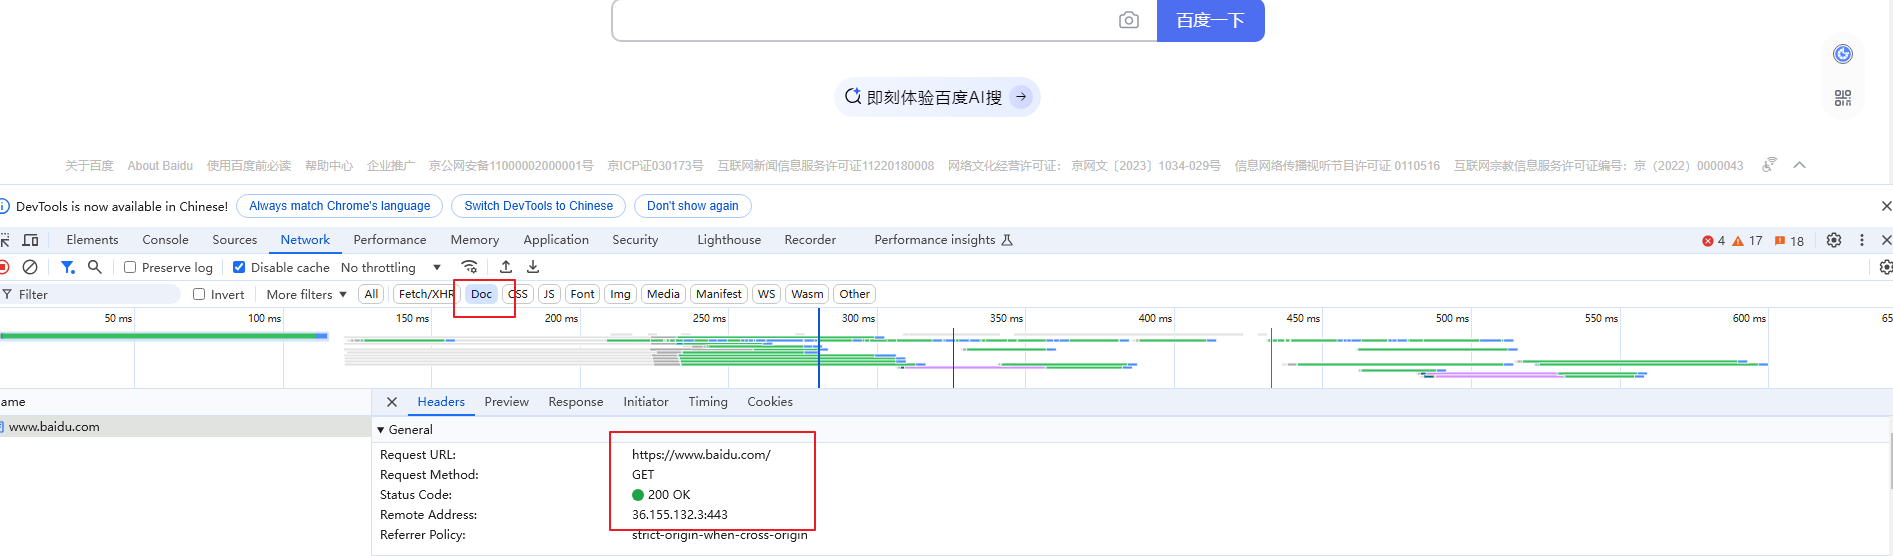
Task: Click the network conditions wifi icon
Action: [469, 267]
